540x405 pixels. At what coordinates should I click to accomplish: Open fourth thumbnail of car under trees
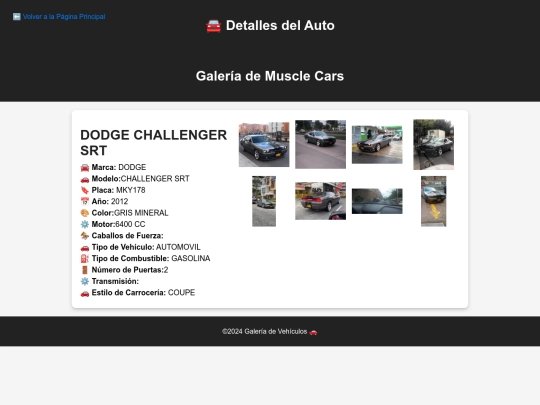coord(434,145)
